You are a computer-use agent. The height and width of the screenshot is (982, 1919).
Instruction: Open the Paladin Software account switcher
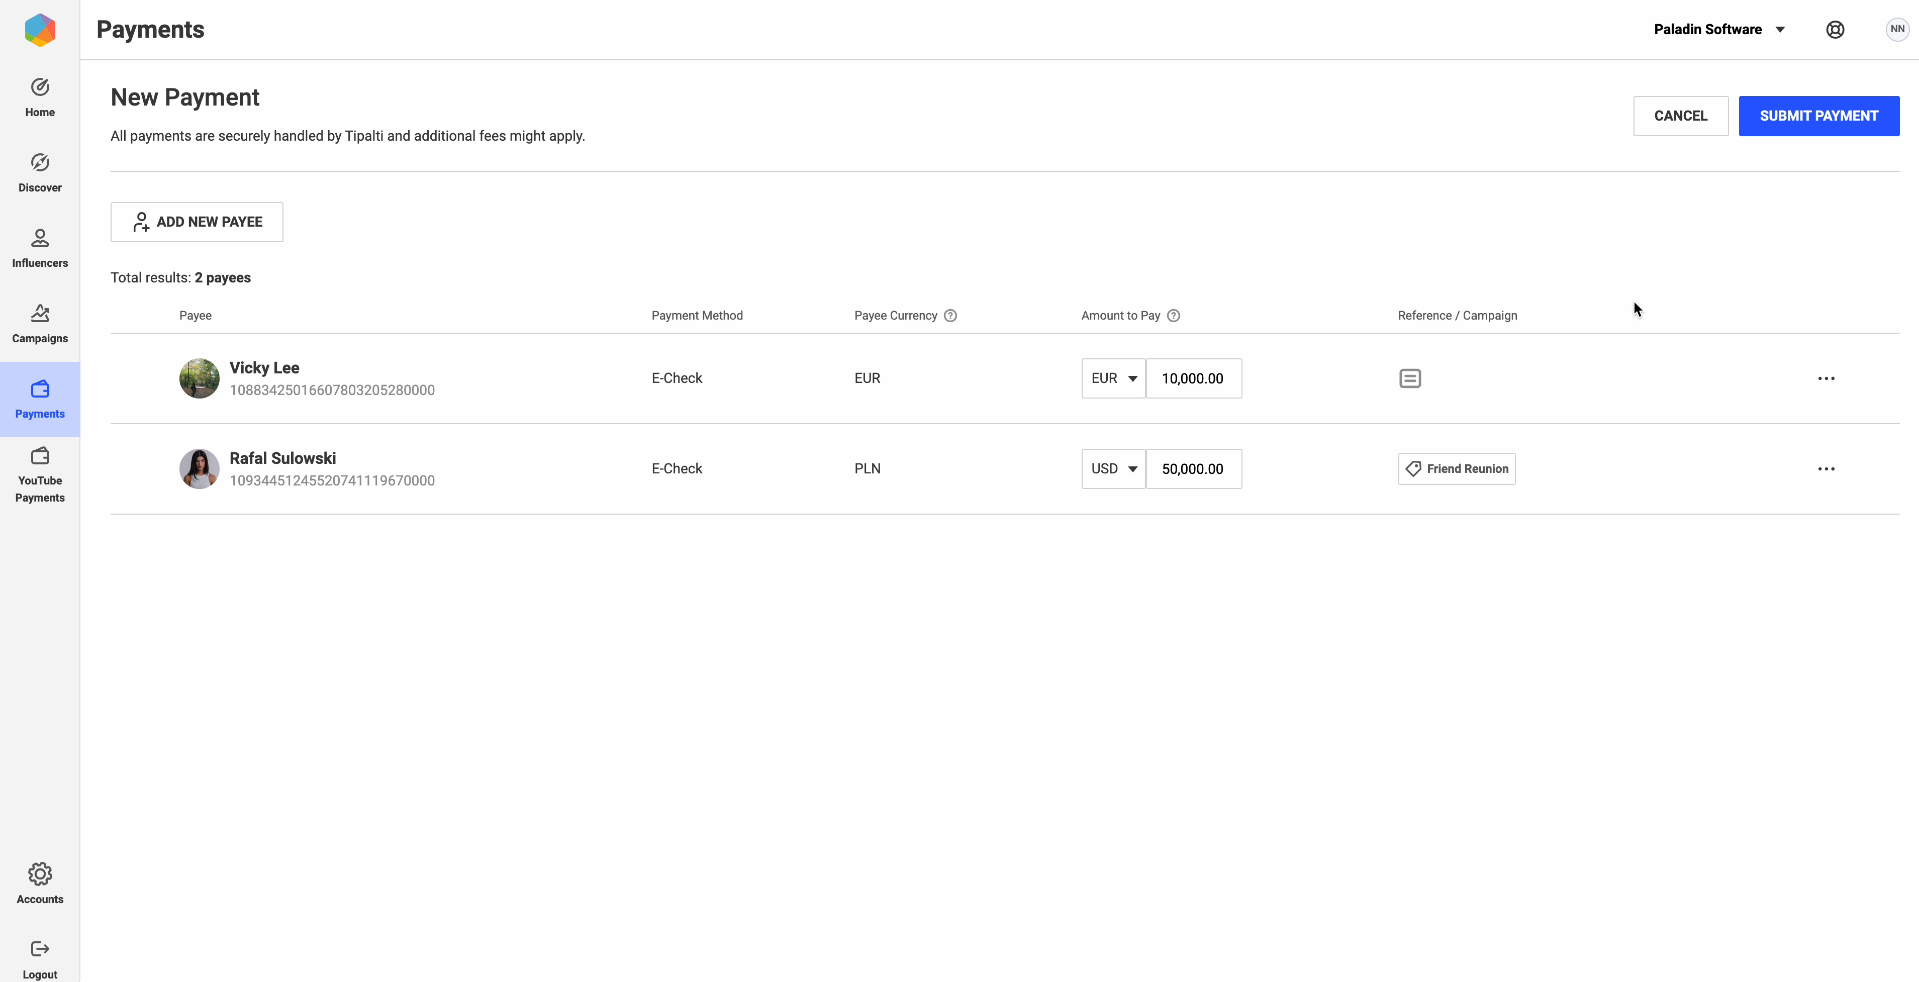[1719, 29]
